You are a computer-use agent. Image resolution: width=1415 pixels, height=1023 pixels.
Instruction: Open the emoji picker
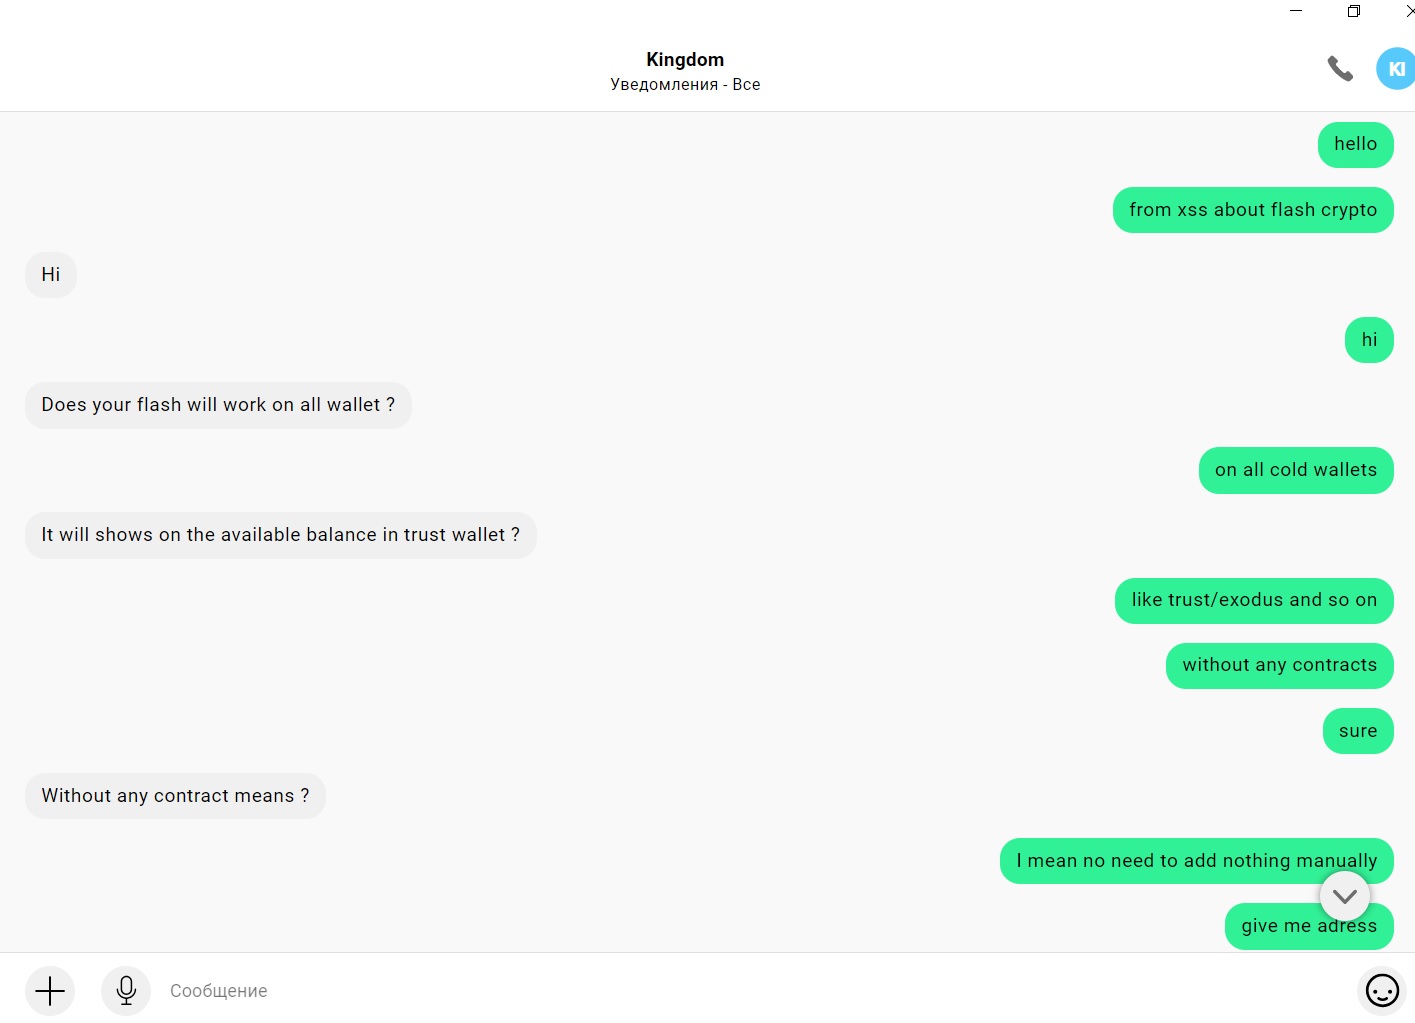coord(1382,991)
